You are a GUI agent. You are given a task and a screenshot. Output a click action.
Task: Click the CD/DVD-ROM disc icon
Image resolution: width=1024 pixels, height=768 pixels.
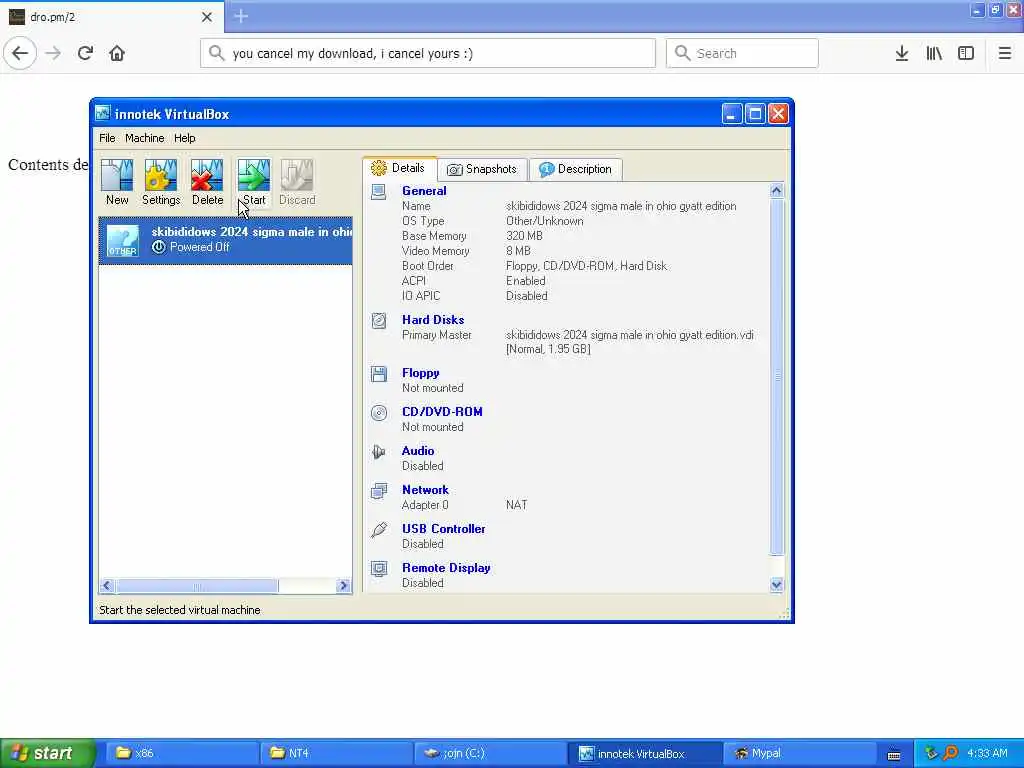pos(379,413)
